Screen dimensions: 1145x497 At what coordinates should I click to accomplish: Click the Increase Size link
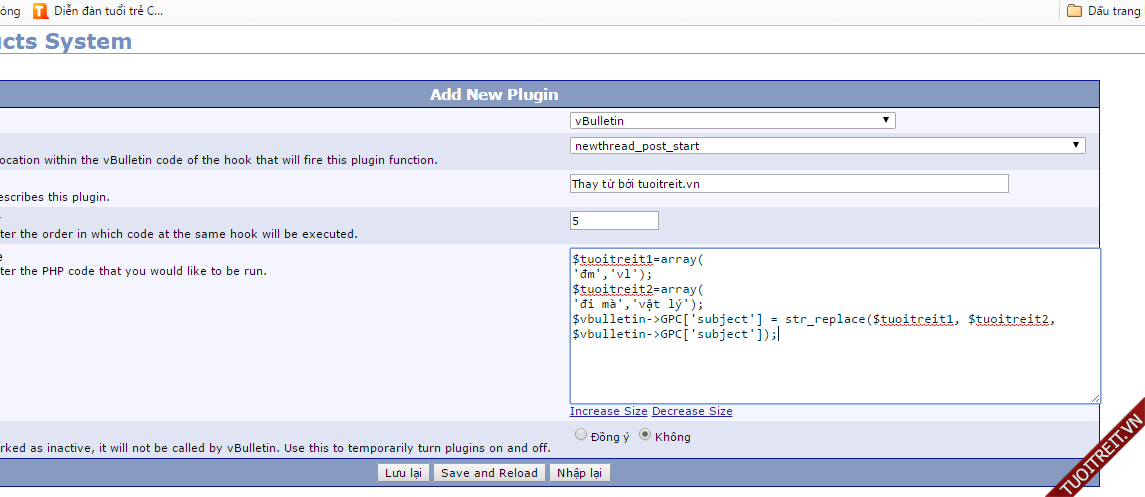click(609, 411)
